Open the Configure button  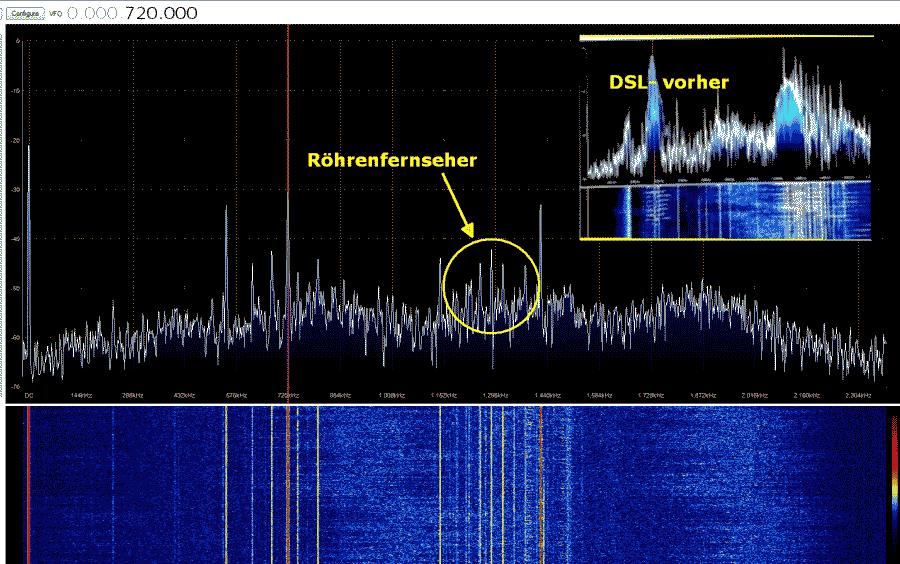(x=25, y=13)
